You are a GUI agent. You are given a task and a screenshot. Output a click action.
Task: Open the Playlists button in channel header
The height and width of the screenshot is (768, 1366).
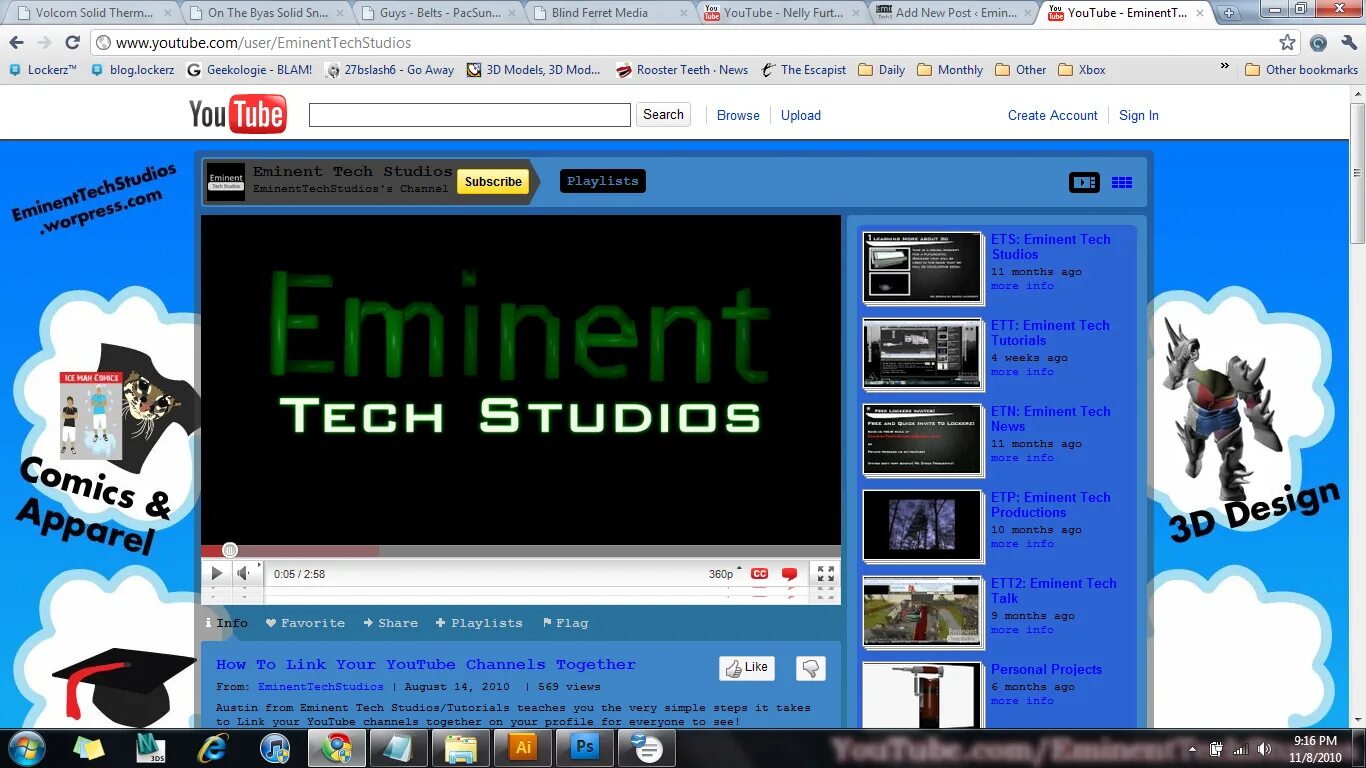pos(602,181)
